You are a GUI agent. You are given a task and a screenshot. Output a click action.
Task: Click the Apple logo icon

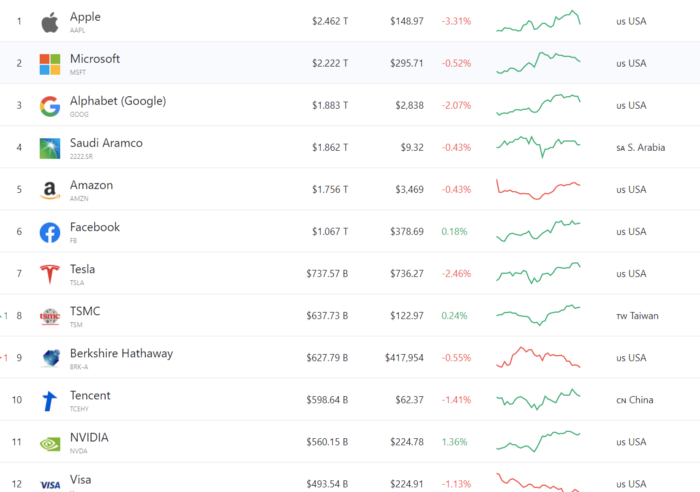(x=50, y=23)
